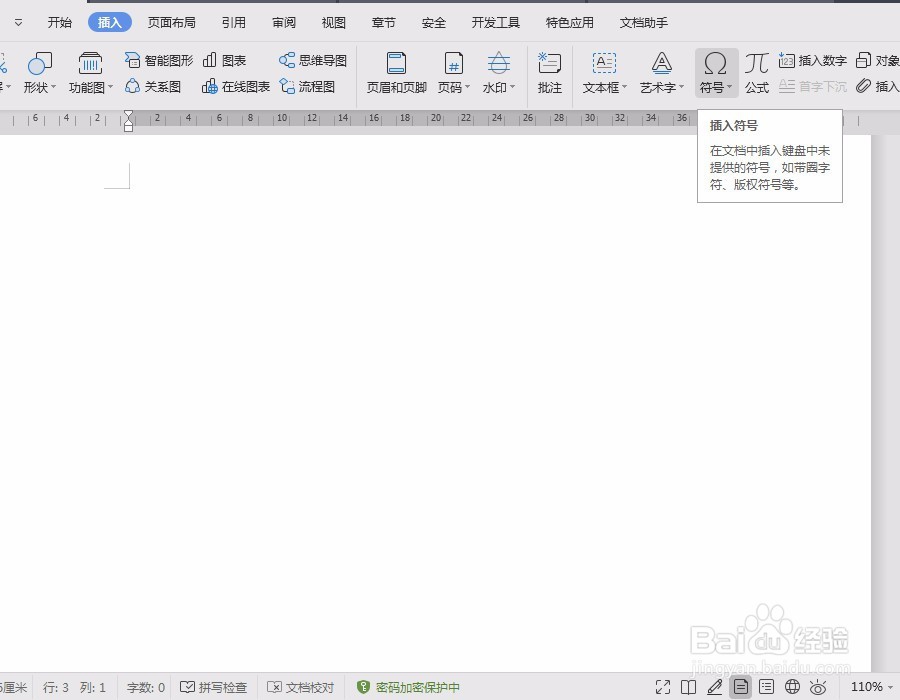The width and height of the screenshot is (900, 700).
Task: Click 插入数字 to insert a number
Action: tap(813, 59)
